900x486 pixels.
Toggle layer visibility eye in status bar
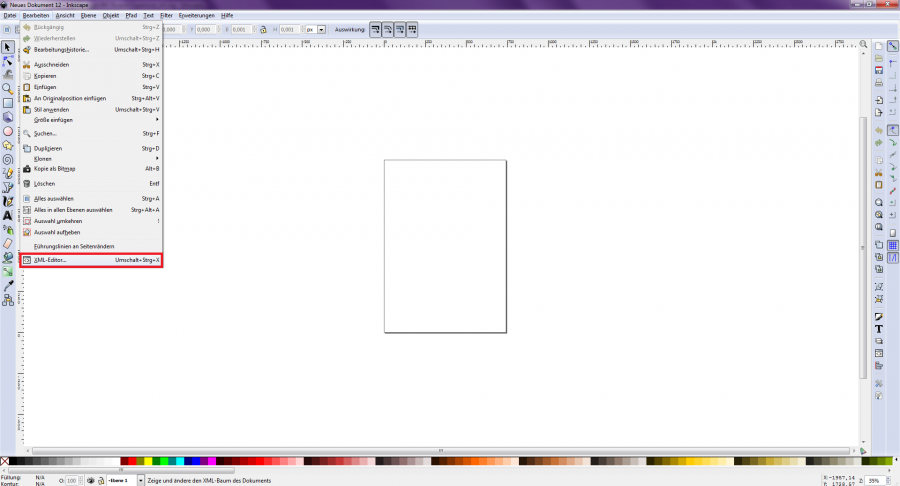[91, 480]
